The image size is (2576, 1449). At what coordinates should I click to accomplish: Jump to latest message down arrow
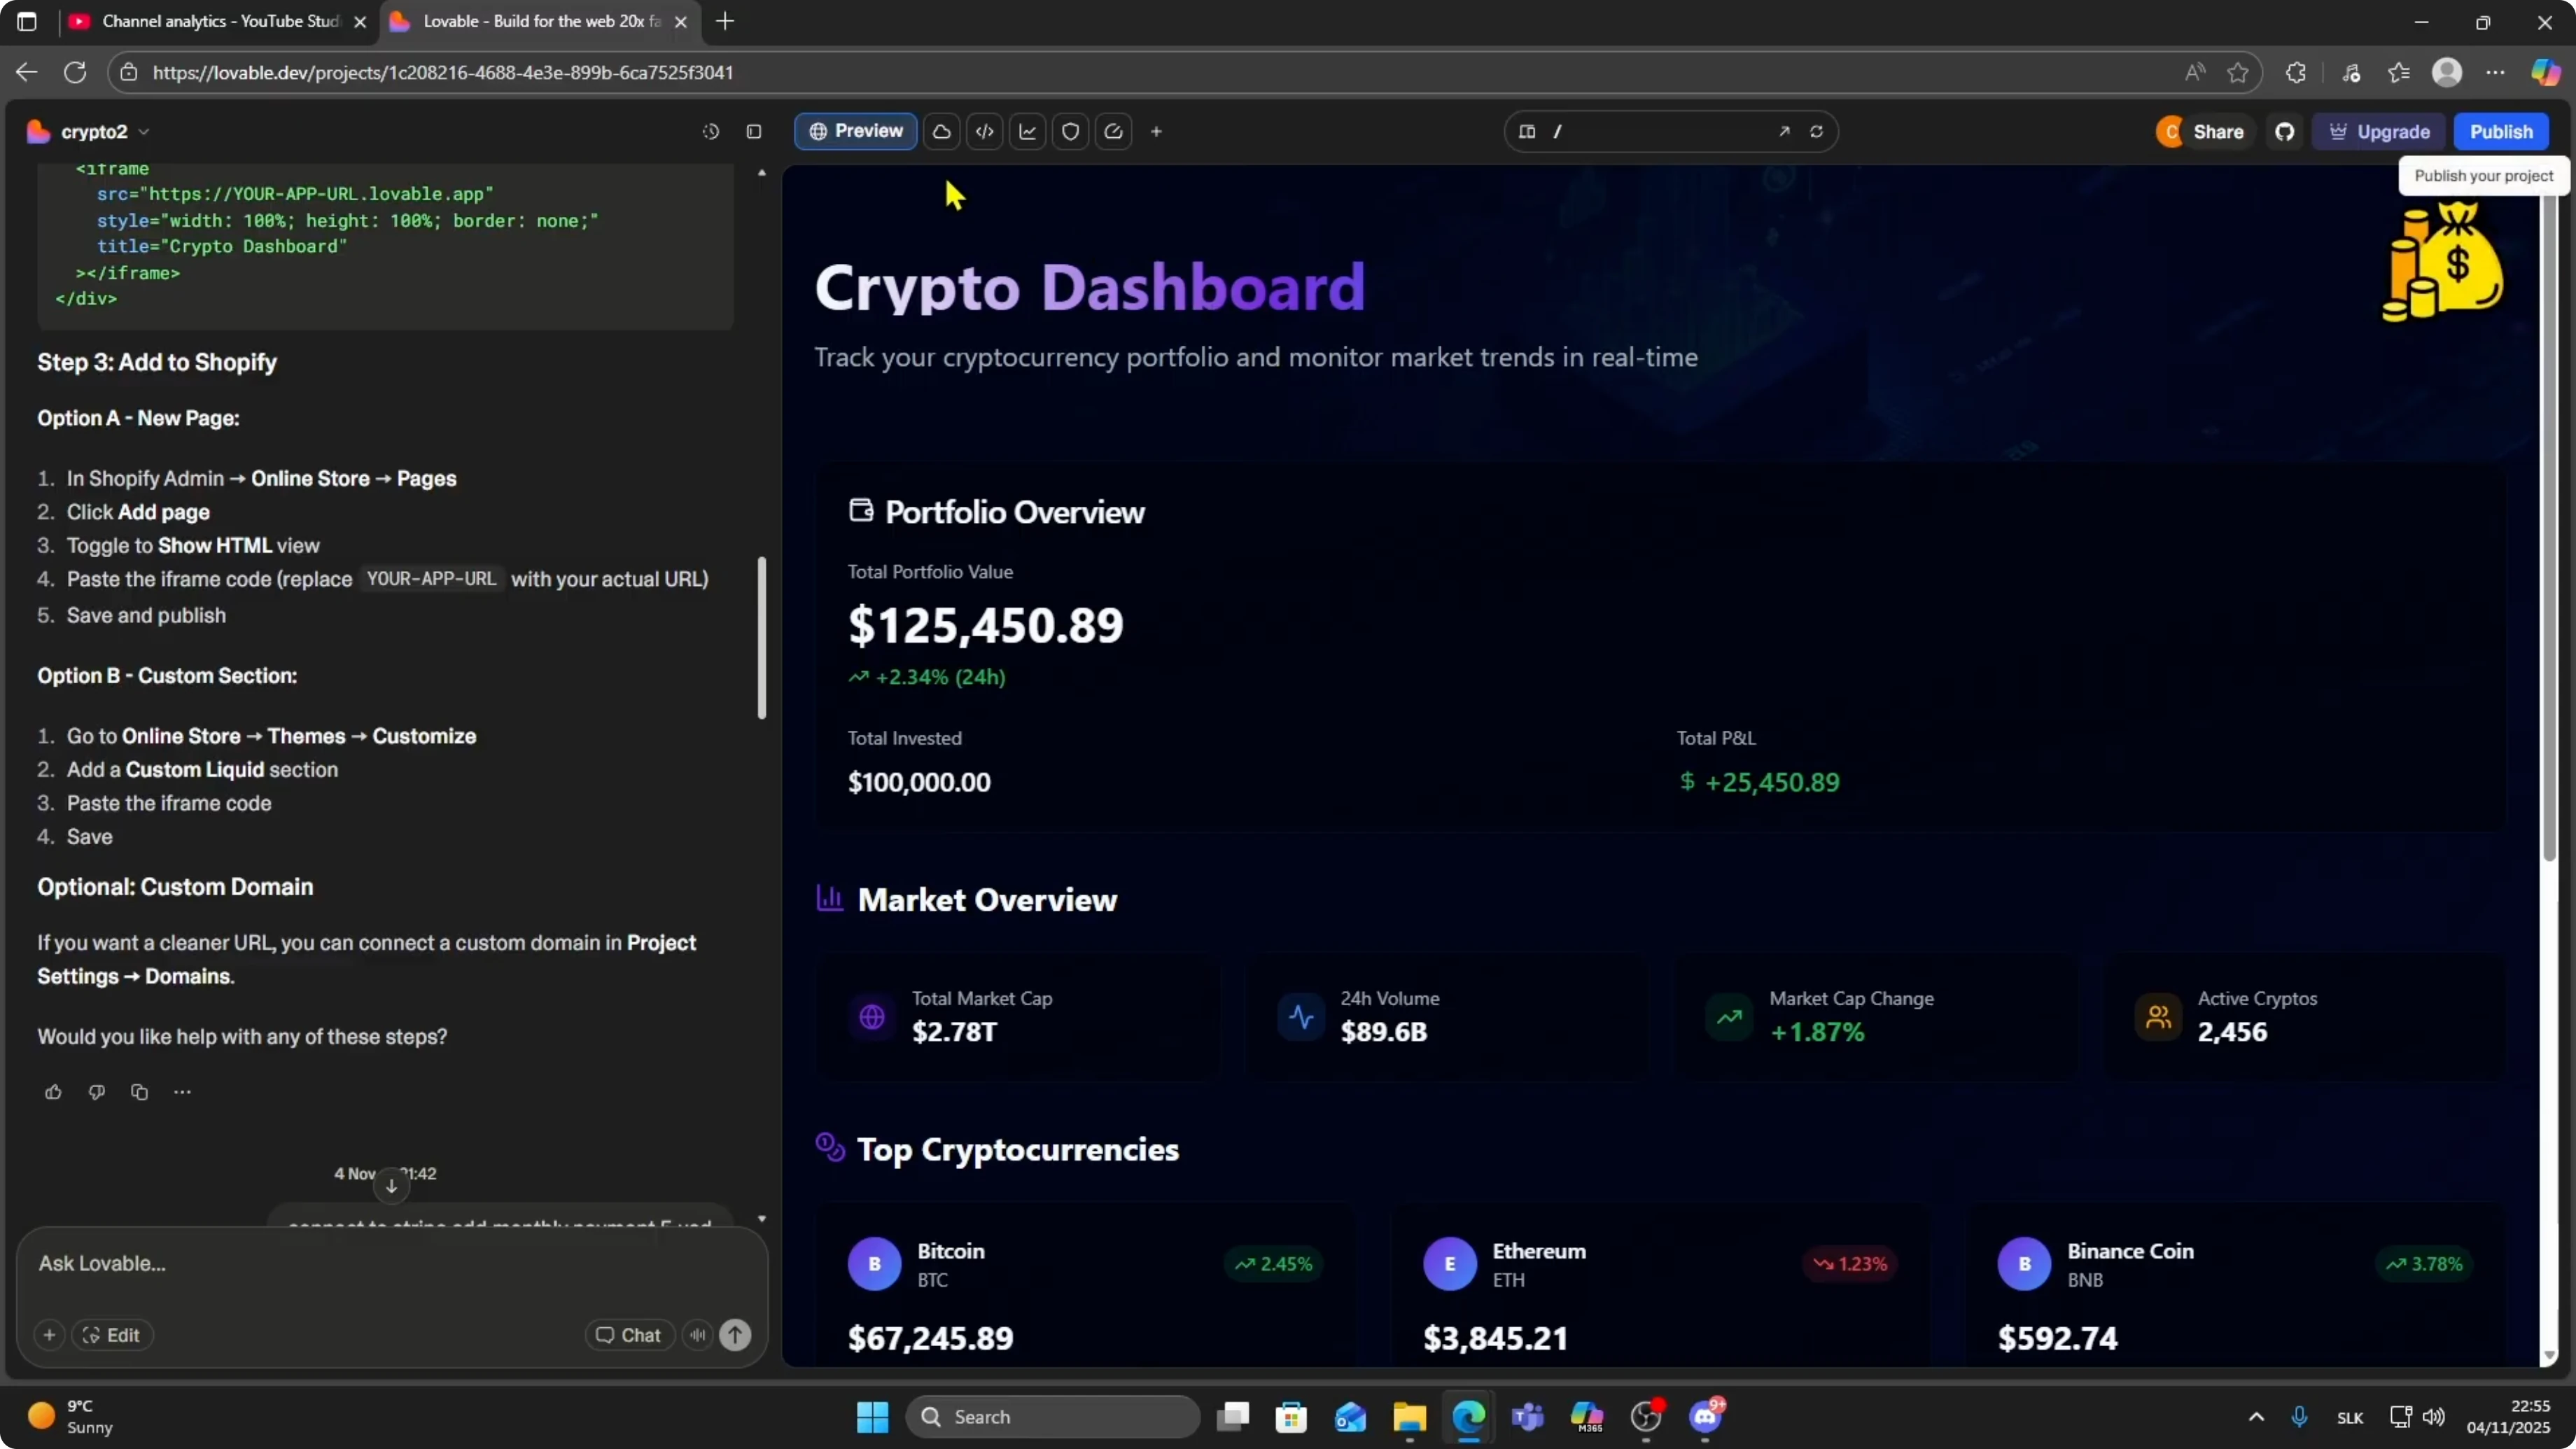(392, 1186)
